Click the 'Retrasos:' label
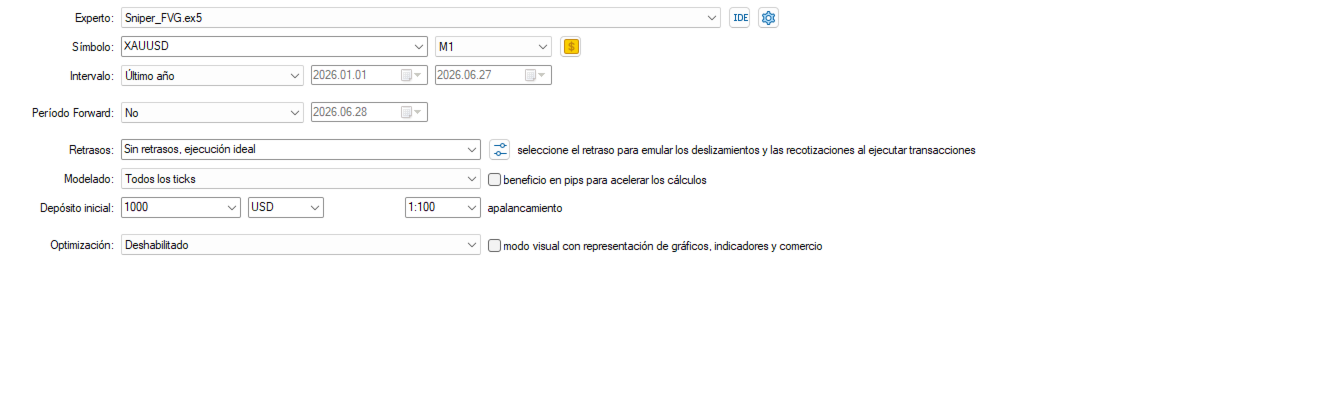The height and width of the screenshot is (394, 1329). coord(90,150)
